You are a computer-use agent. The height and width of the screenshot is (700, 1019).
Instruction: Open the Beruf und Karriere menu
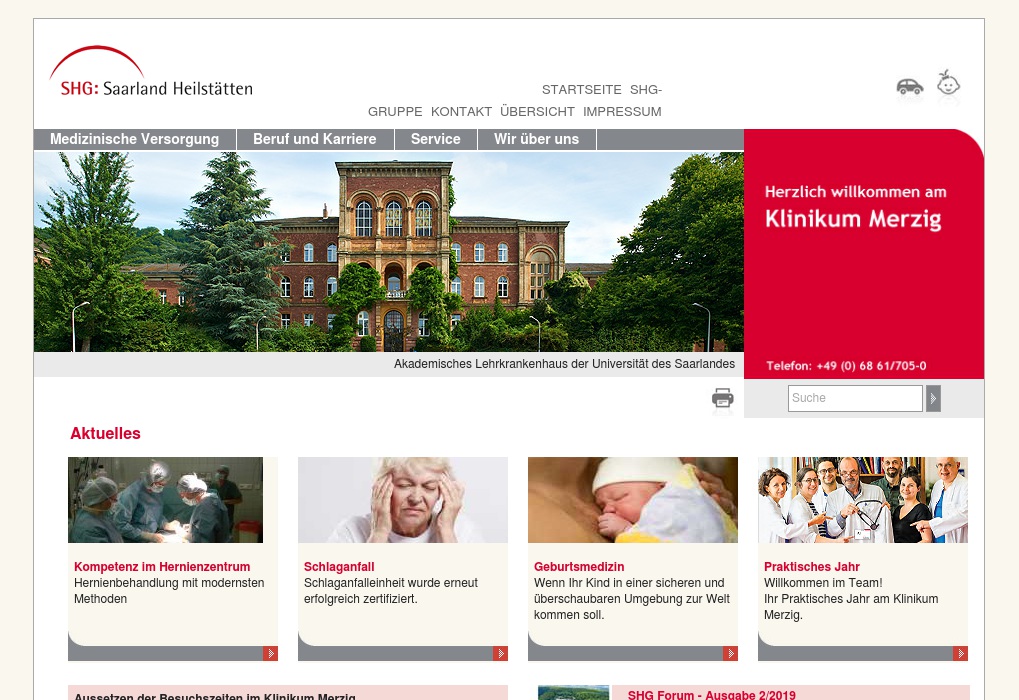[x=314, y=140]
